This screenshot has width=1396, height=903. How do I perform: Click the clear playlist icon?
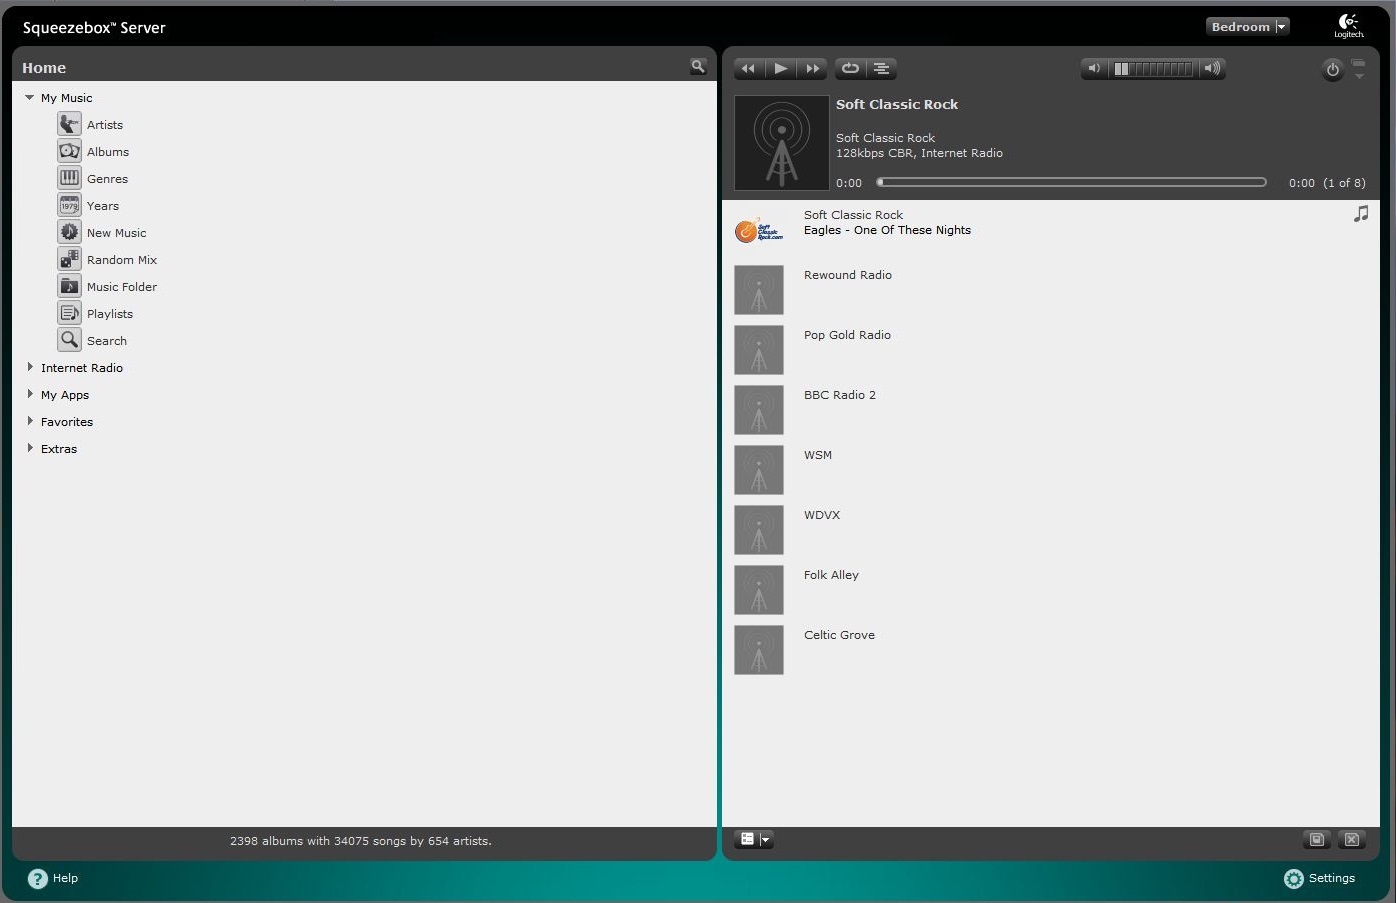click(1351, 839)
